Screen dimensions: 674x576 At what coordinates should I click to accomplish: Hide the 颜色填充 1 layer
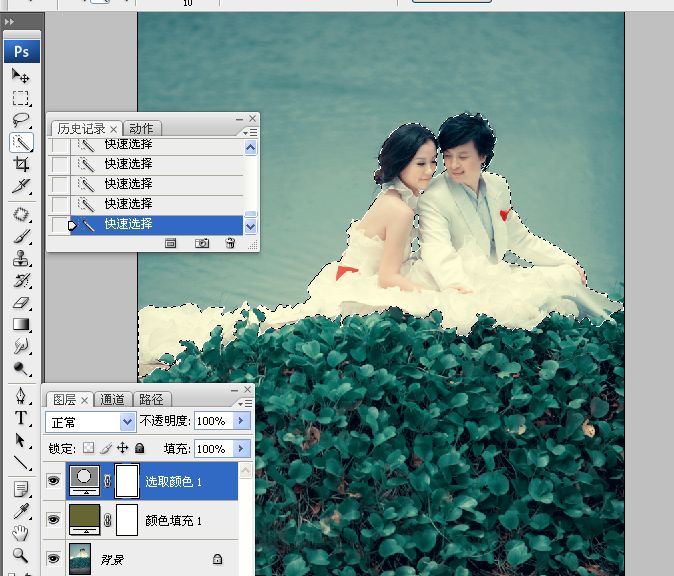(53, 520)
